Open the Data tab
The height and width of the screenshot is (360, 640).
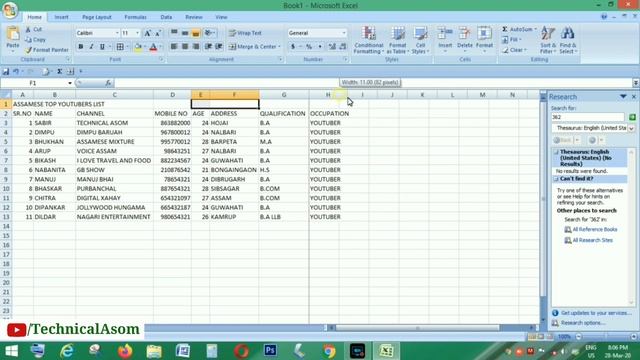point(166,17)
